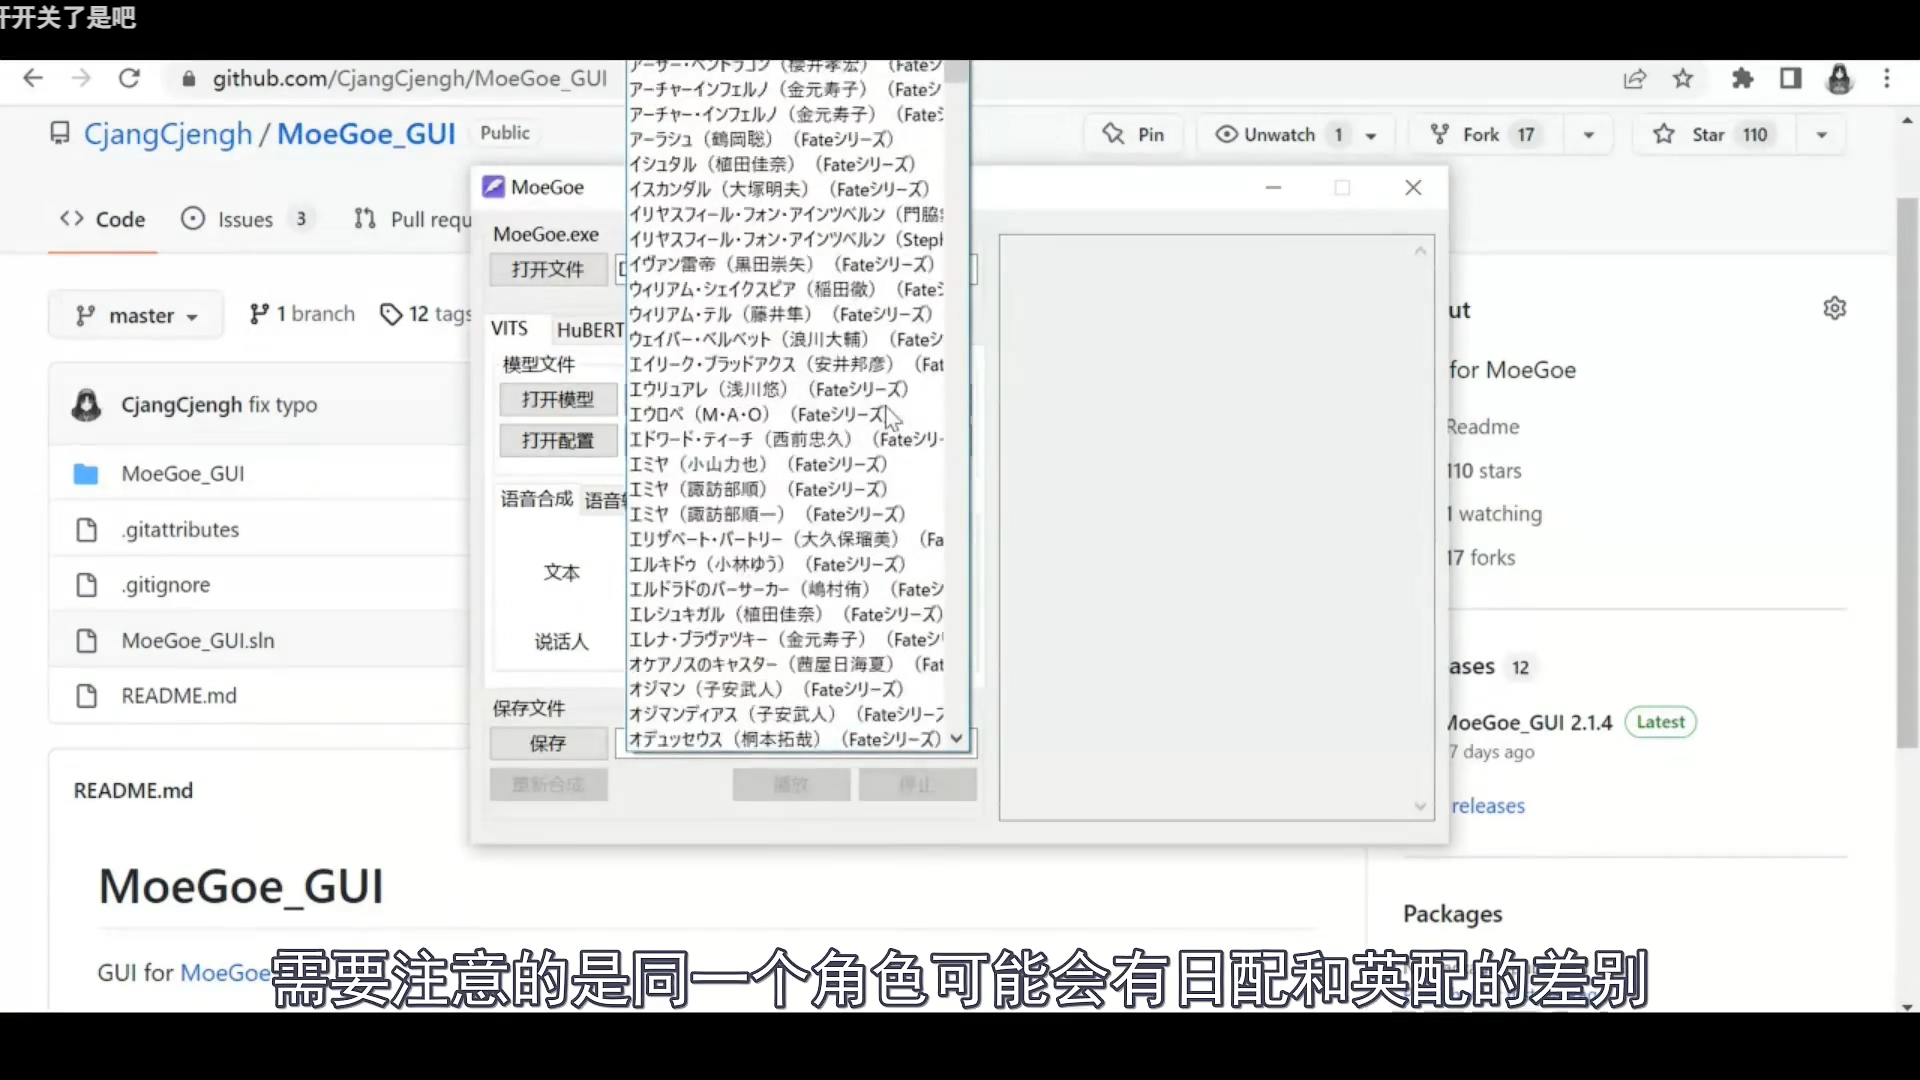Viewport: 1920px width, 1080px height.
Task: Switch to the Issues tab
Action: pos(244,219)
